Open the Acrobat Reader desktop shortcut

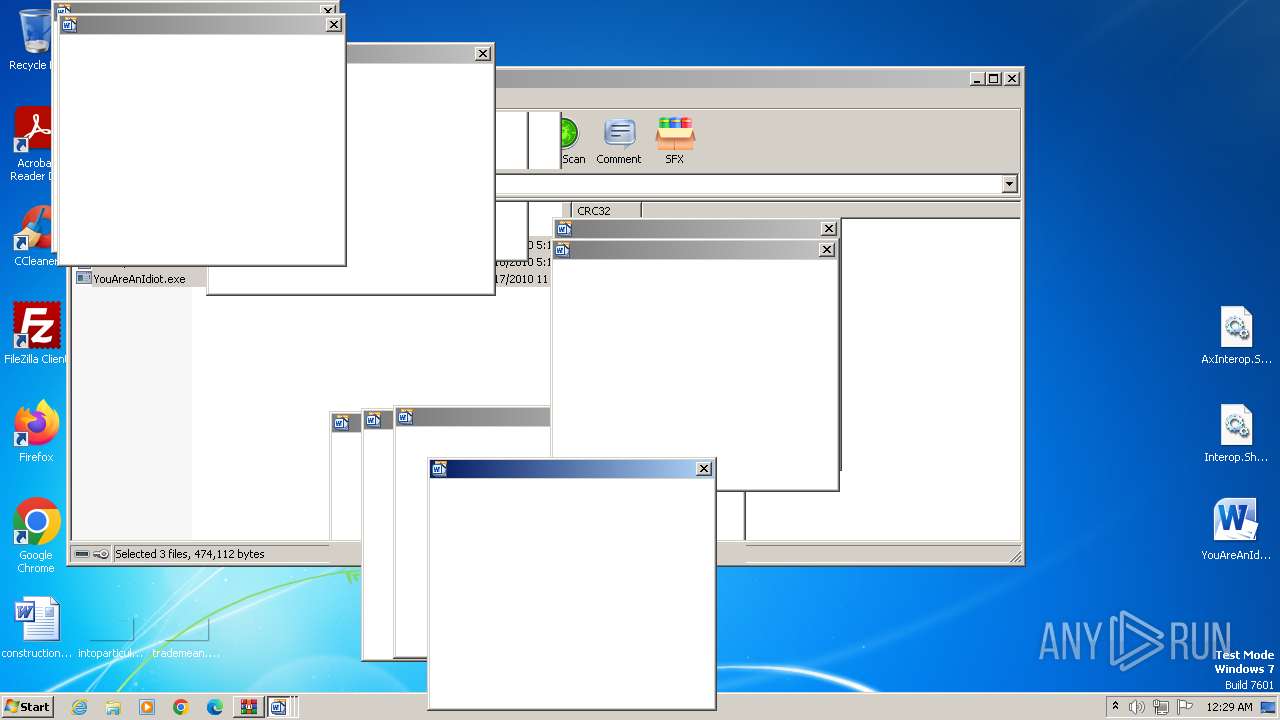[34, 145]
